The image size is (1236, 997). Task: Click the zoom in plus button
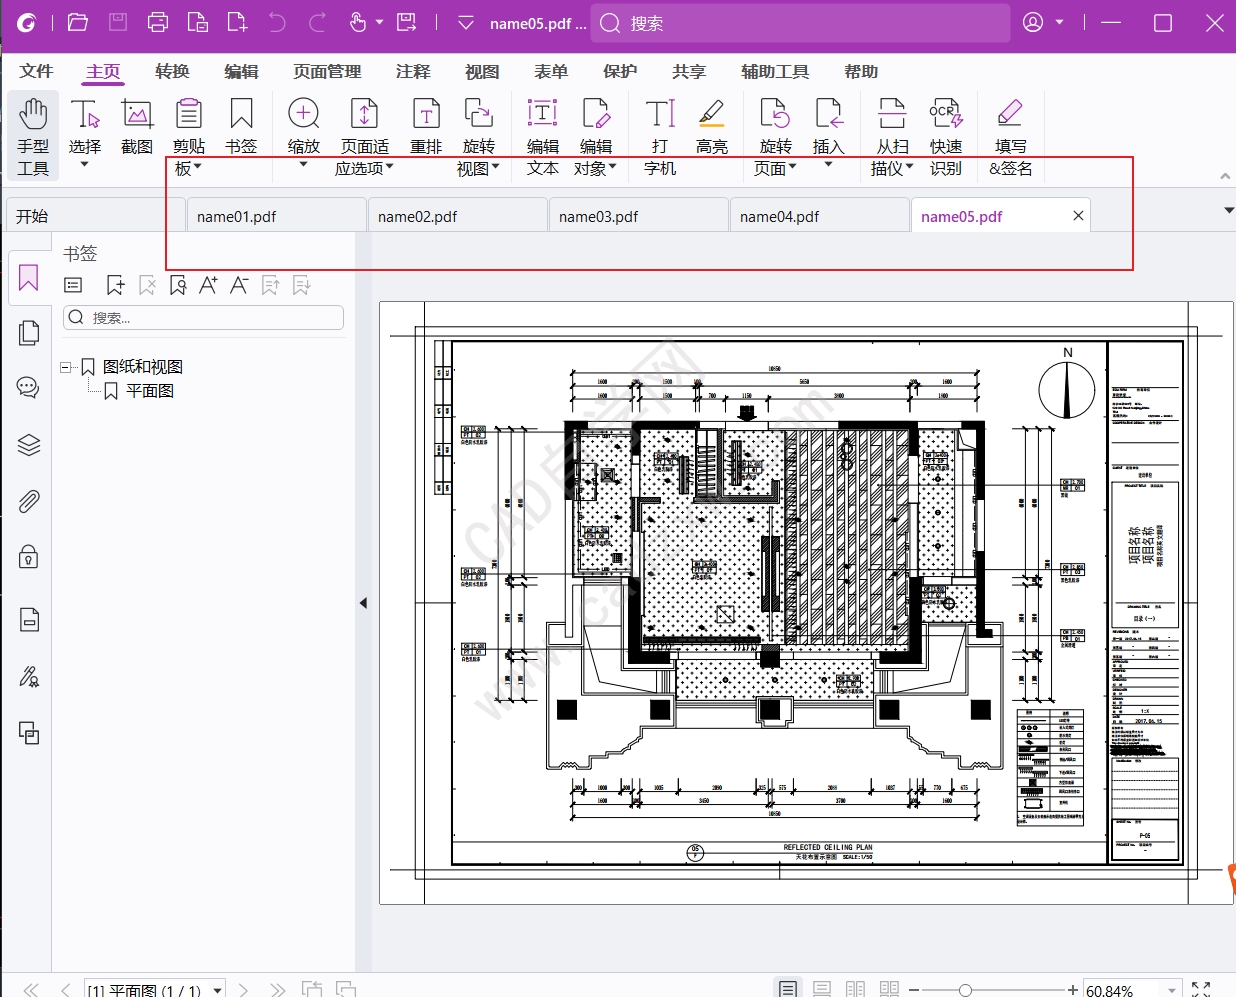(1073, 990)
